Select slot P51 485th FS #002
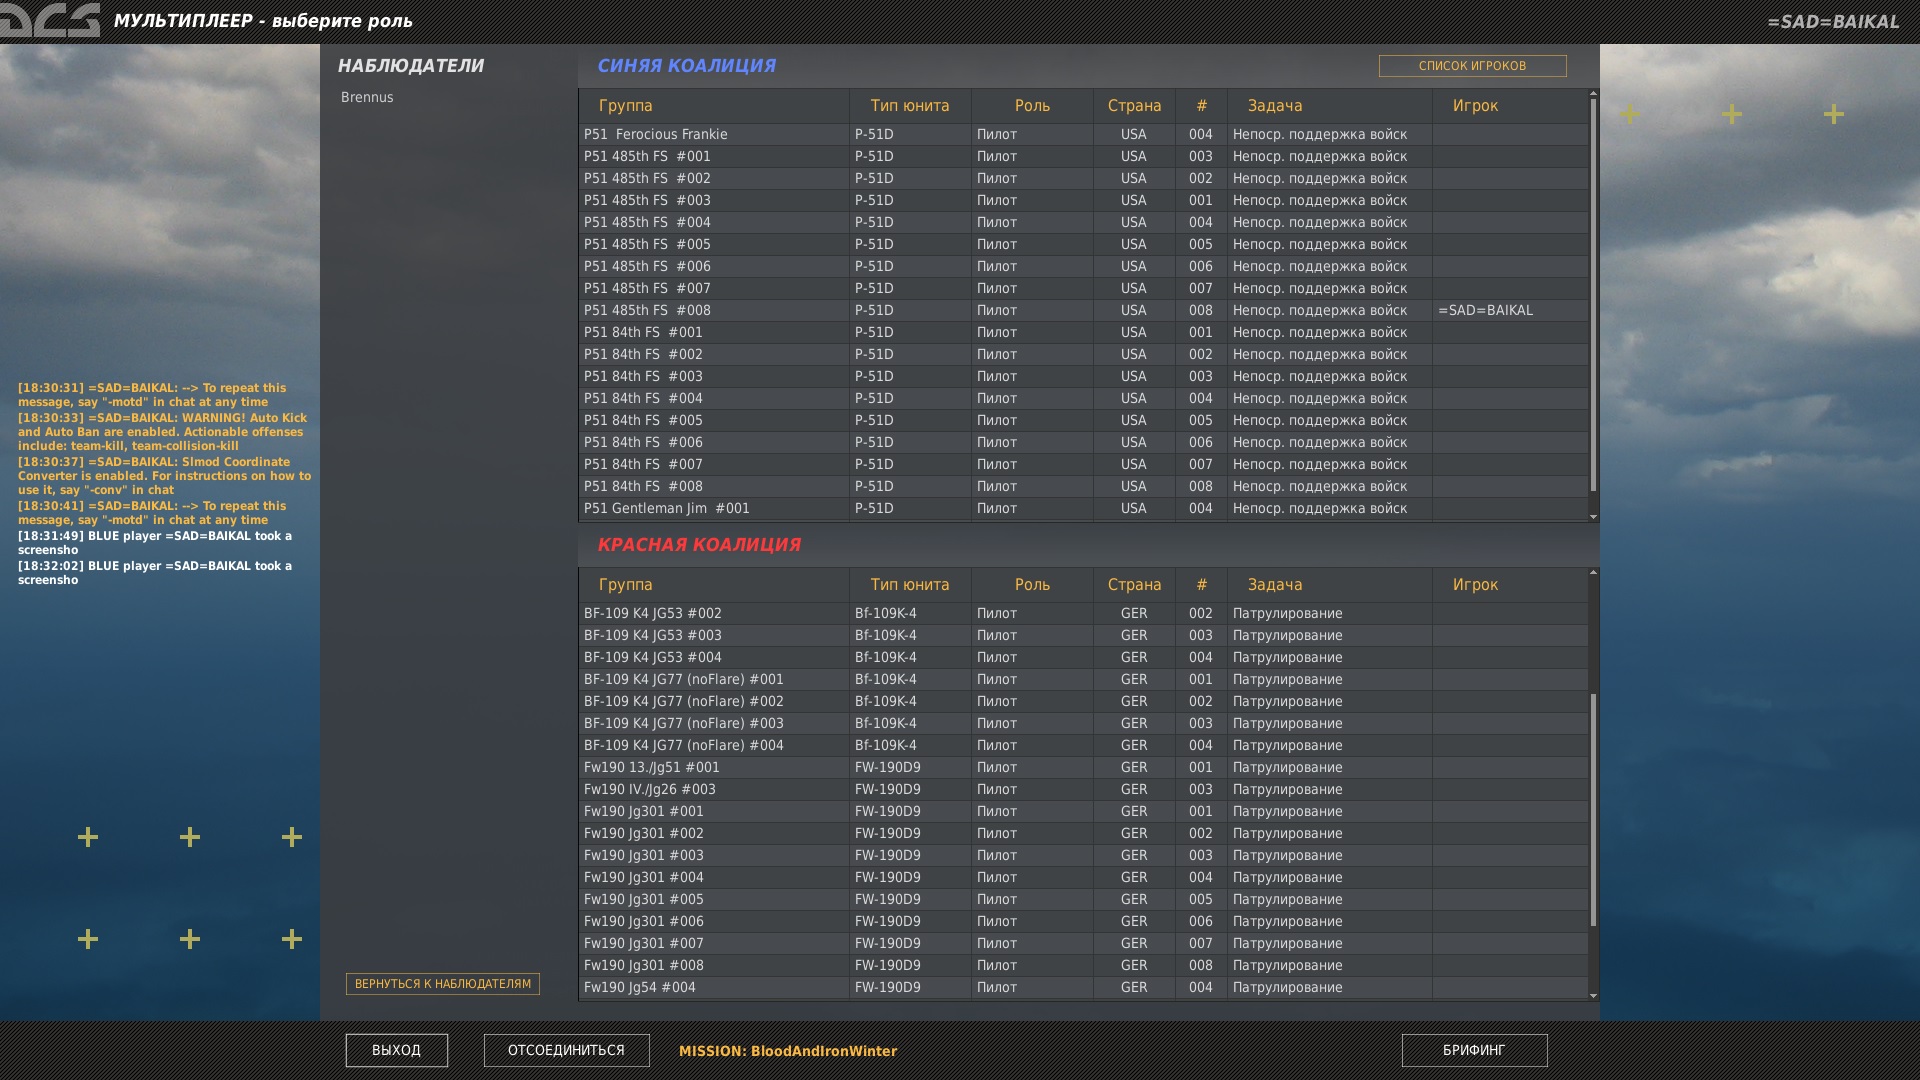This screenshot has height=1080, width=1920. (1083, 178)
